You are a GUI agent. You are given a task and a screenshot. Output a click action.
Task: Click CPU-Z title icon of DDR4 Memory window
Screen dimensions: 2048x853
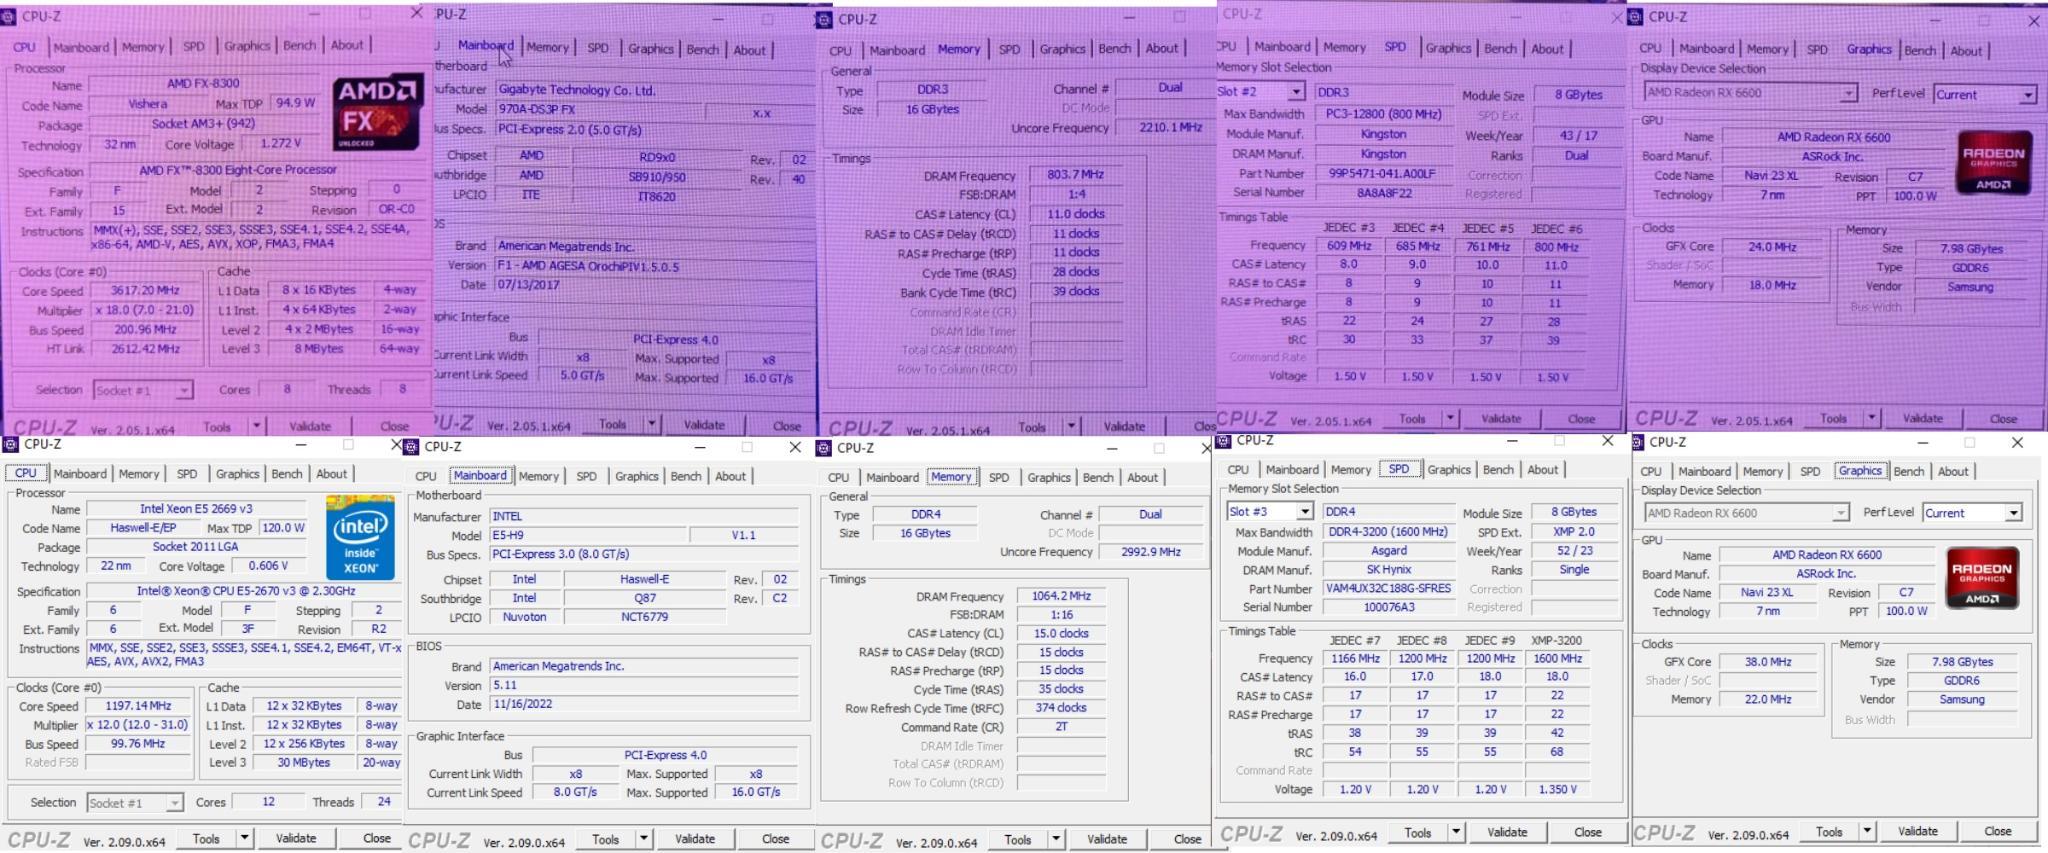(824, 448)
